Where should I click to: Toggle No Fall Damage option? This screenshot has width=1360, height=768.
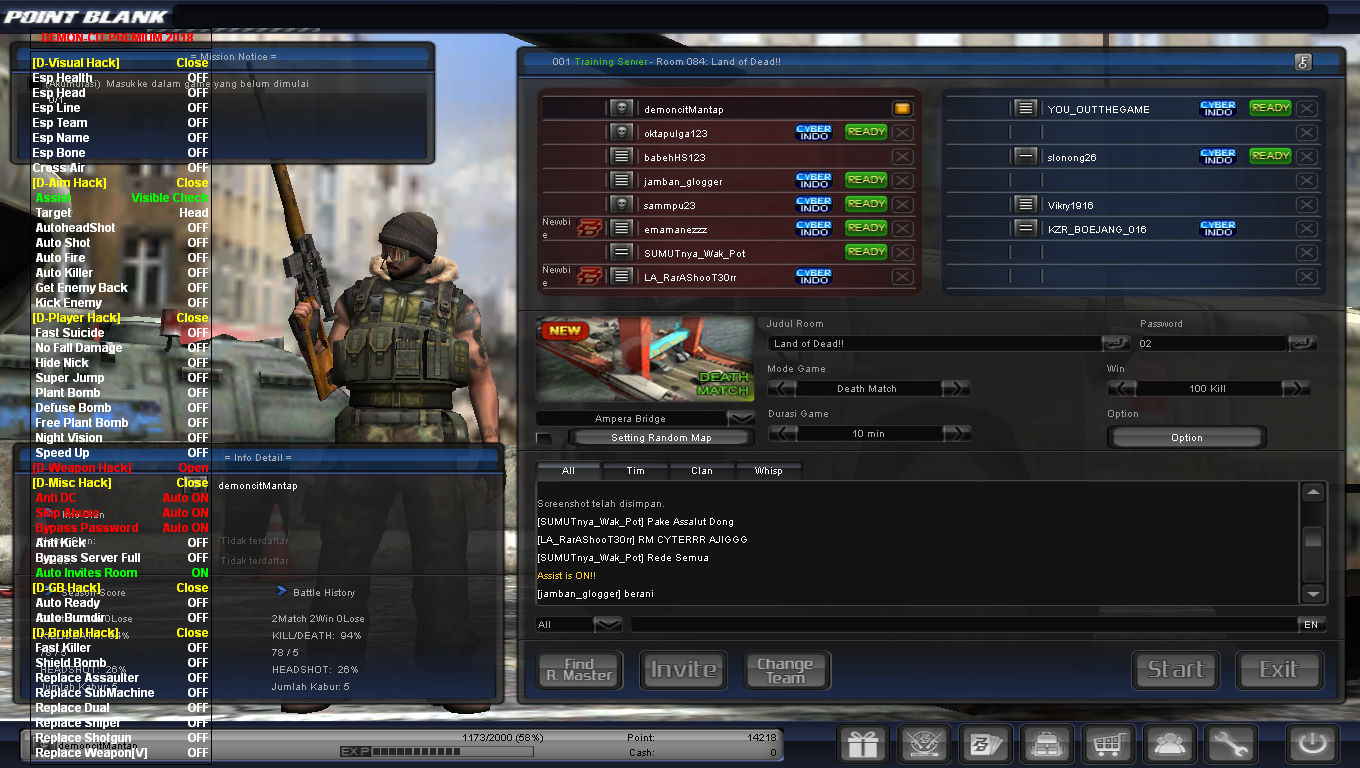point(122,348)
